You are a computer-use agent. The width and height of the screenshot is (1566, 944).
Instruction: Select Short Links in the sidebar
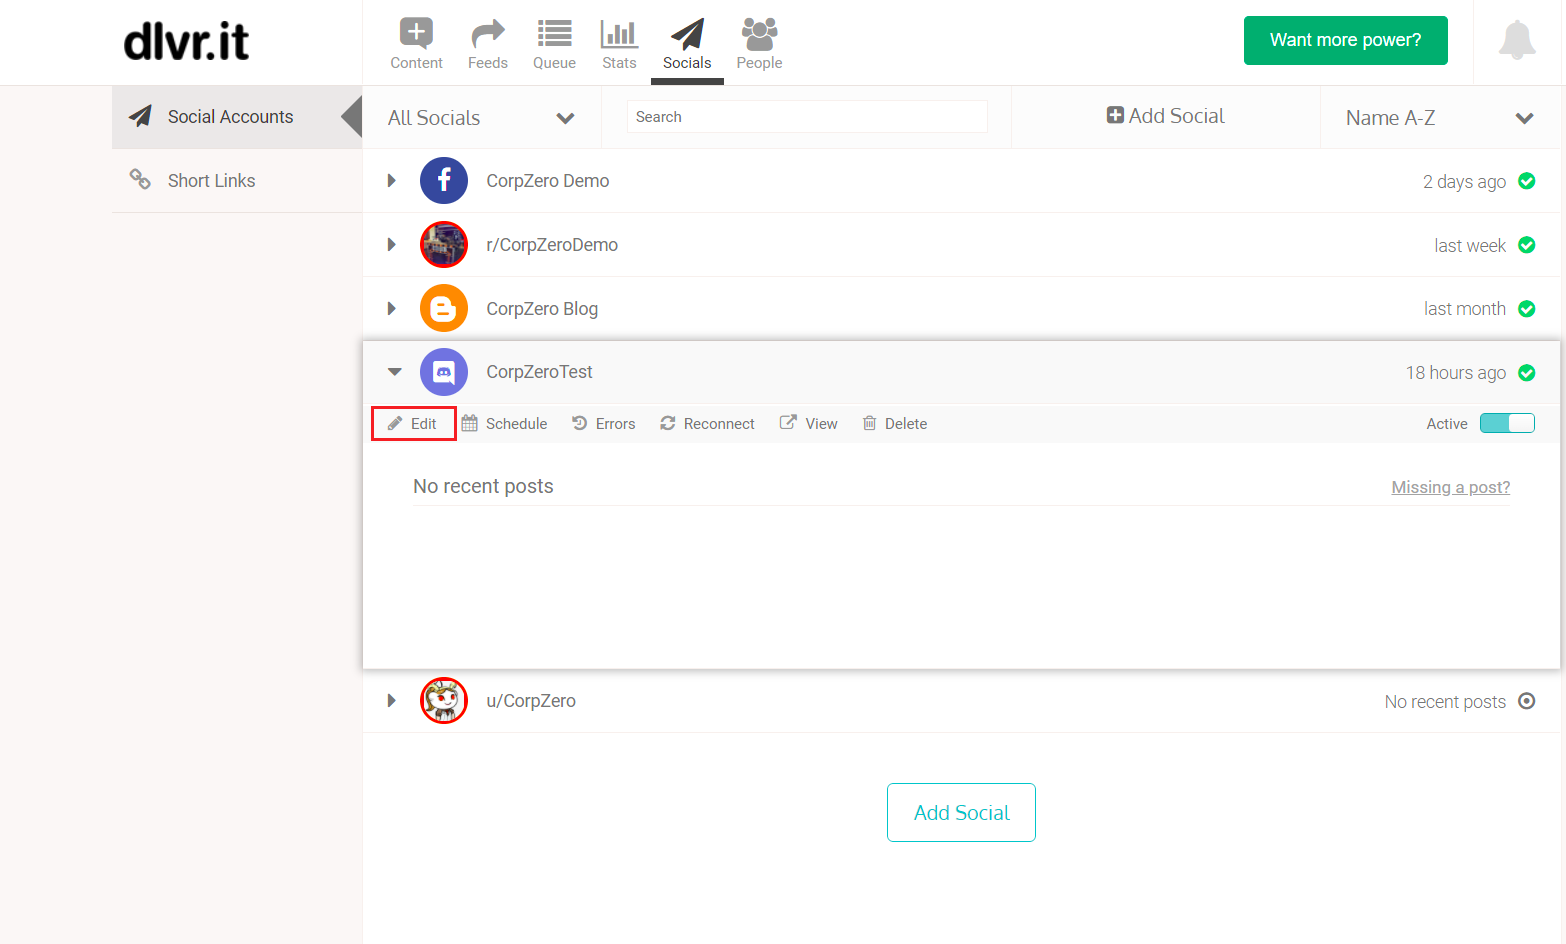(211, 181)
